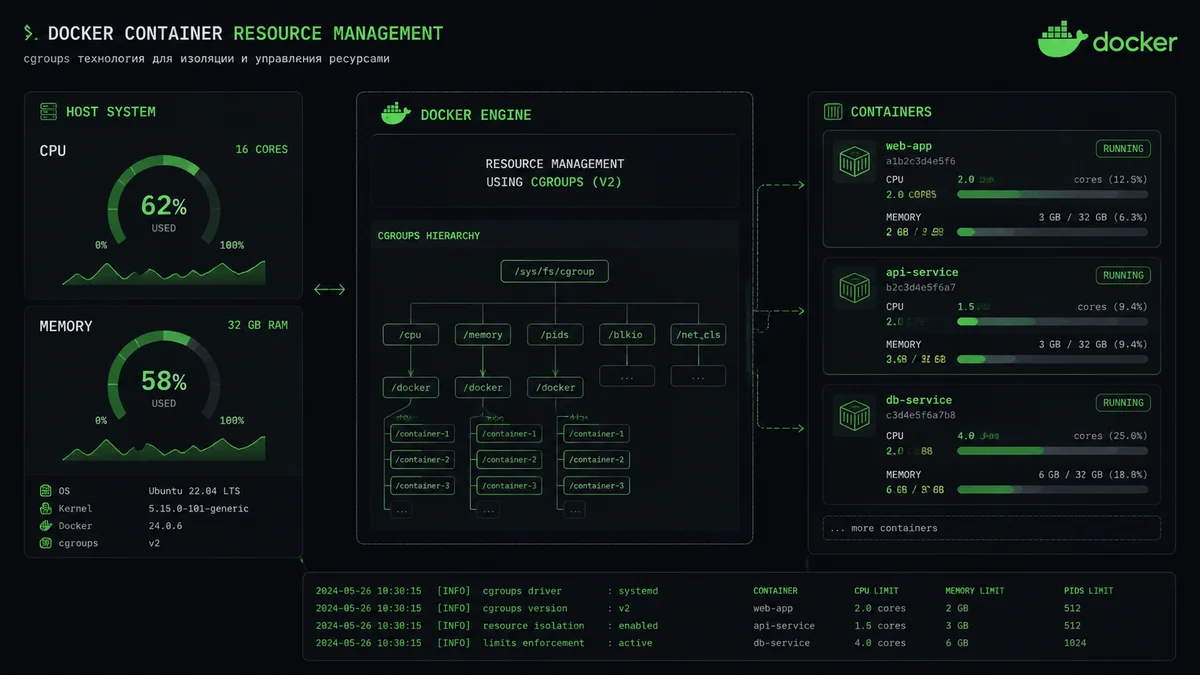The height and width of the screenshot is (675, 1200).
Task: Click the Host System server icon
Action: 46,111
